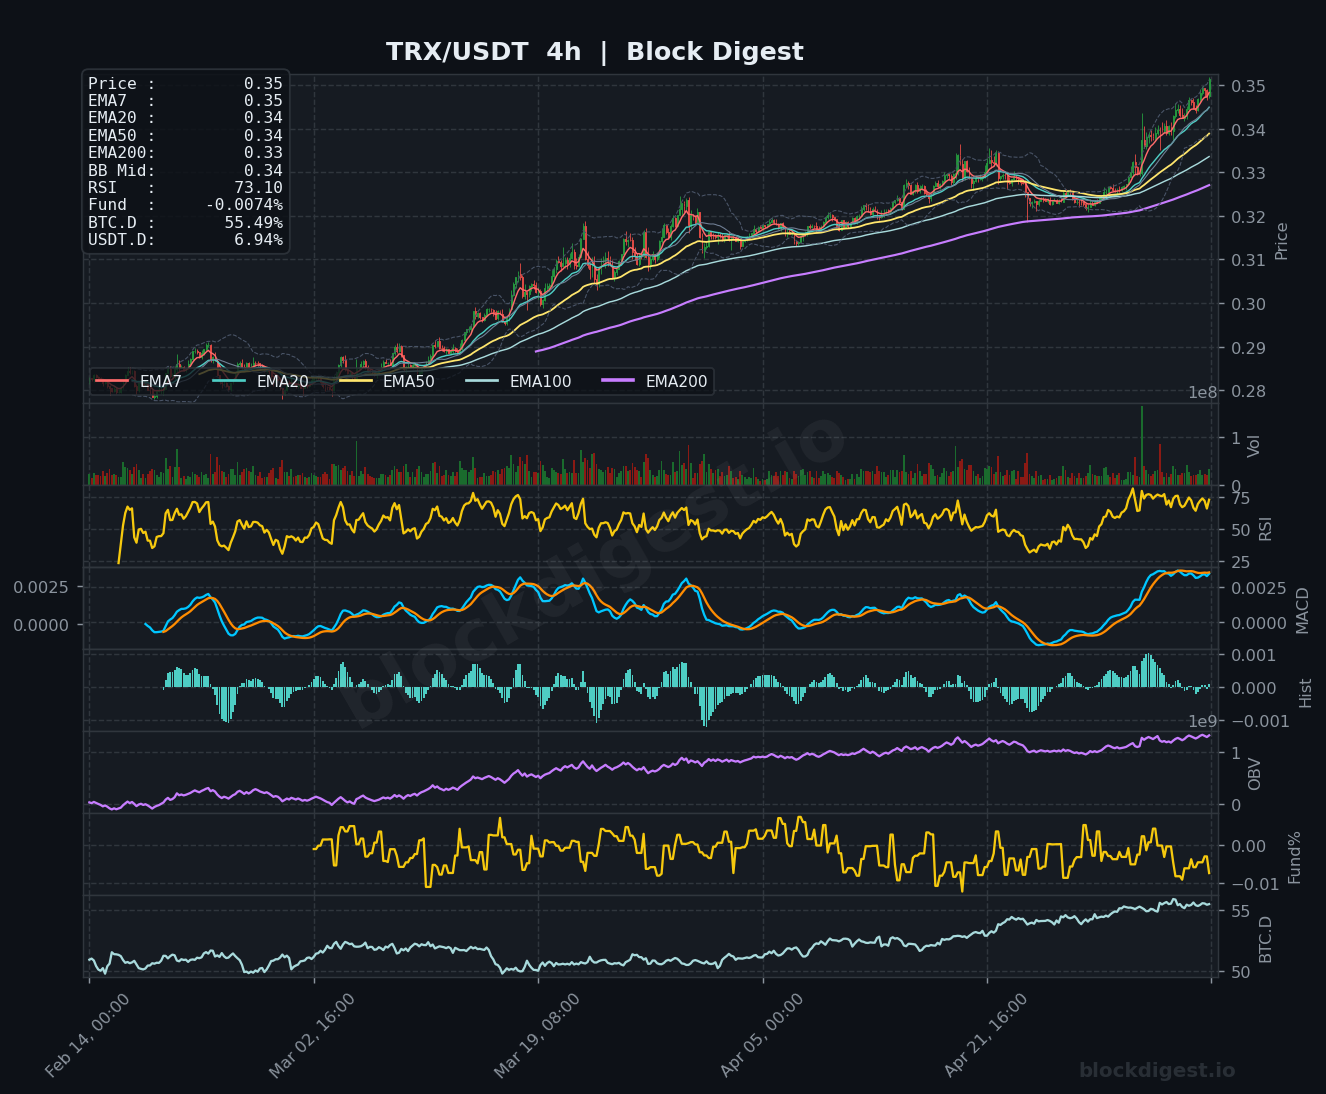
Task: Click the purple EMA200 line sample in legend
Action: [x=619, y=381]
